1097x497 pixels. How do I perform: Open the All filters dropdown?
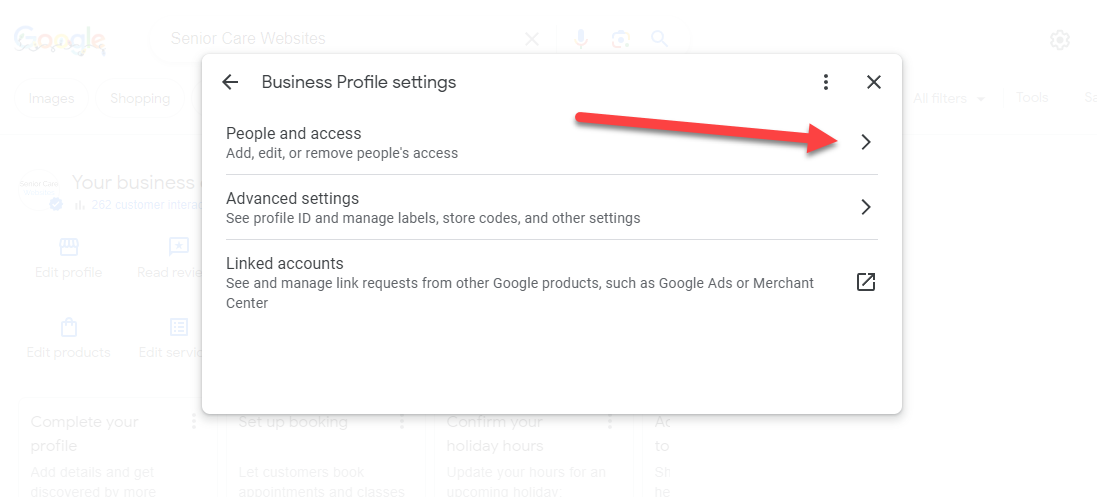949,99
